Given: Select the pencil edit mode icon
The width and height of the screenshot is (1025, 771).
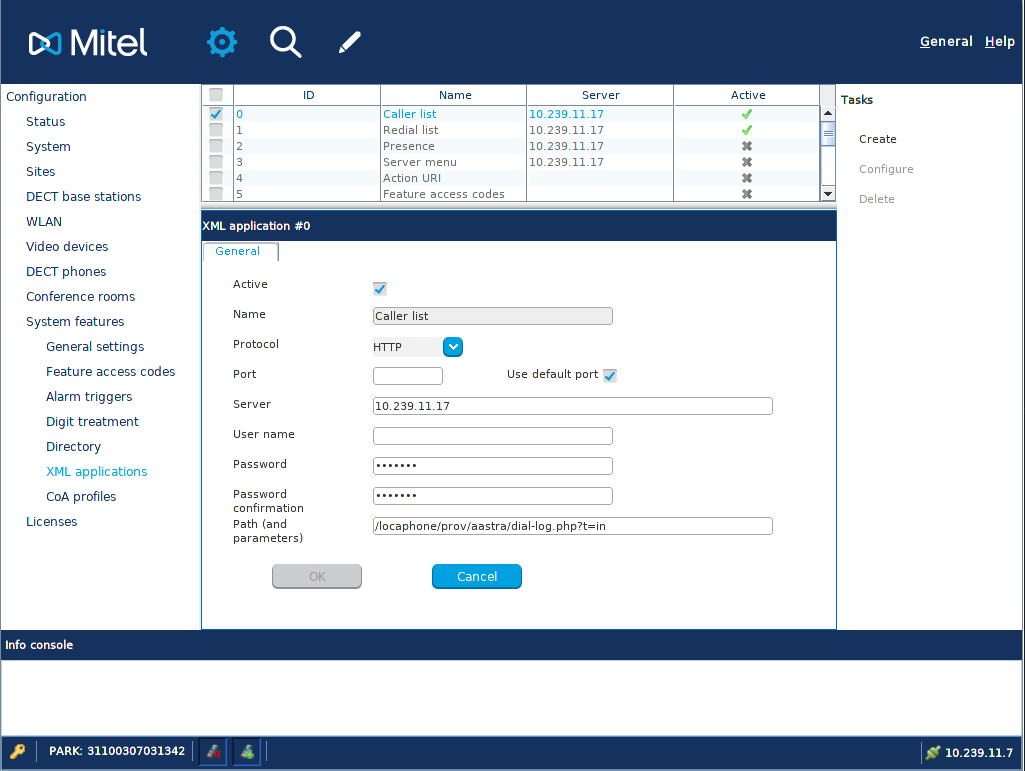Looking at the screenshot, I should coord(349,42).
